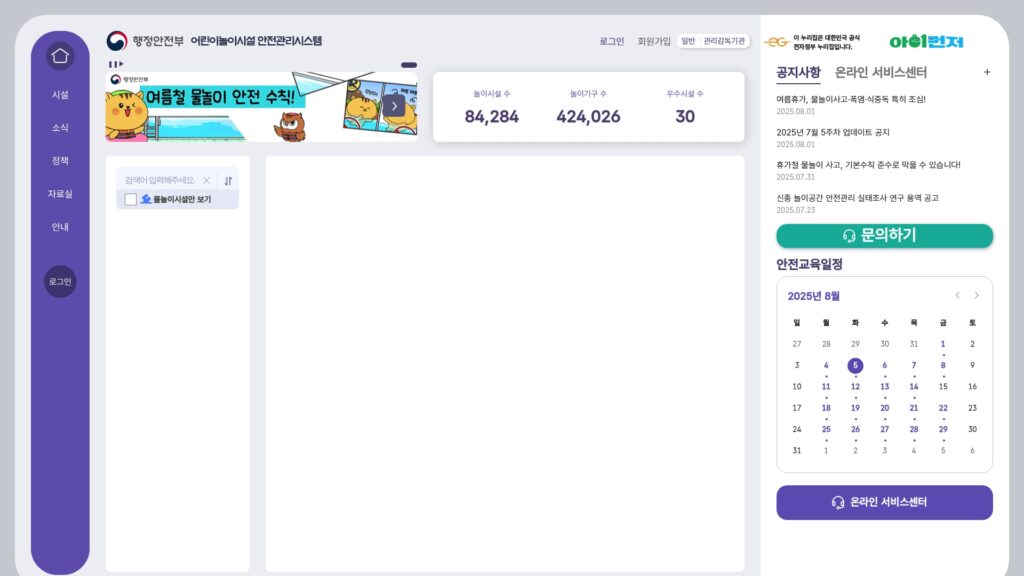Click the round 로그인 button in sidebar
Viewport: 1024px width, 576px height.
(x=60, y=281)
